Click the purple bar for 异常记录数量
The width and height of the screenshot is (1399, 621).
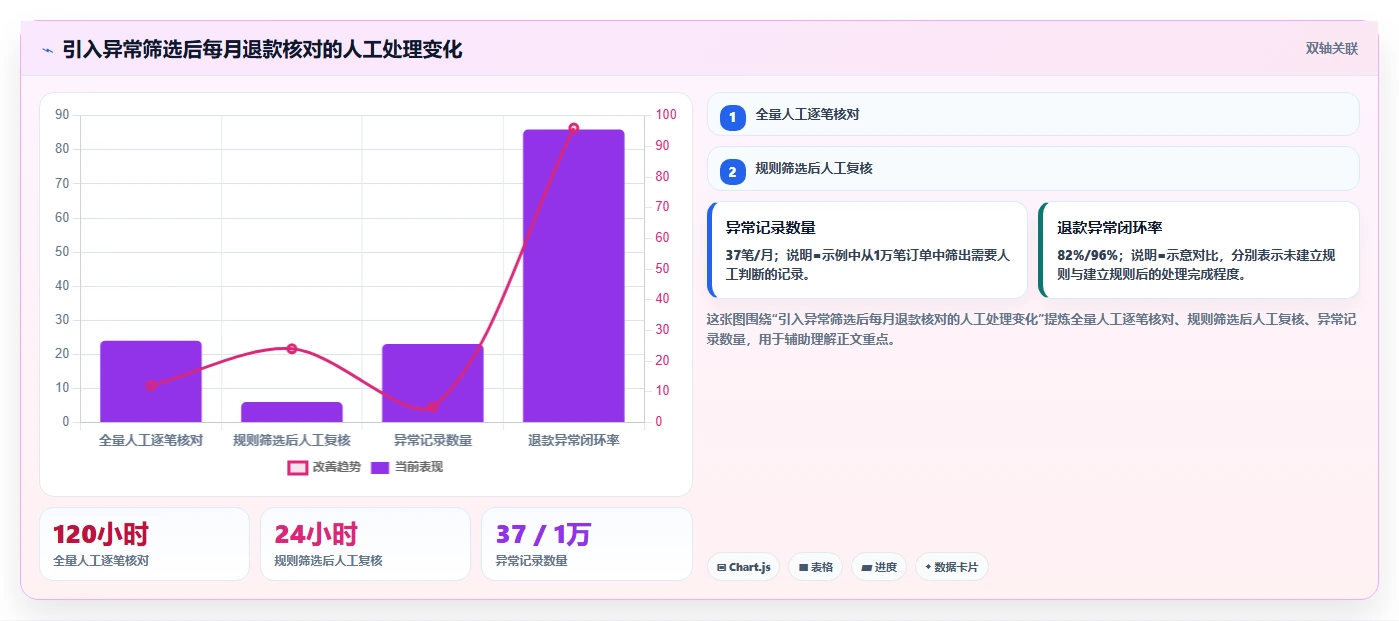point(433,383)
